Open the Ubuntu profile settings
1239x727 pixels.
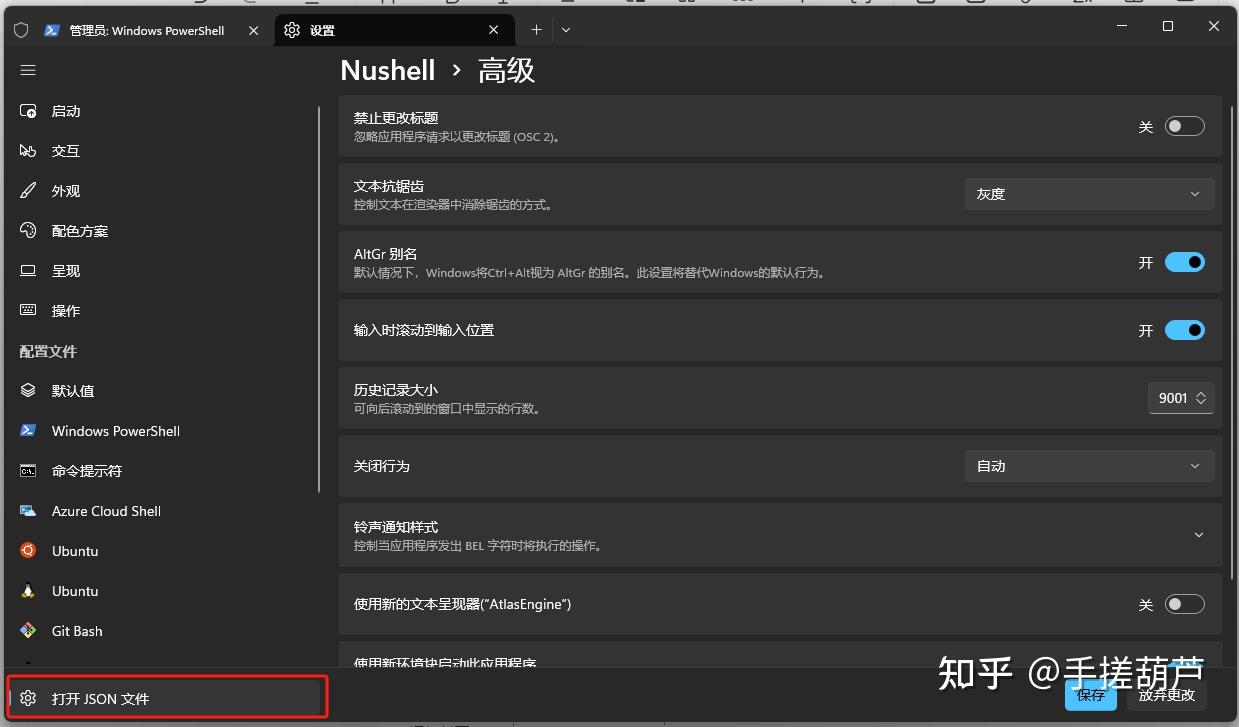[x=74, y=550]
